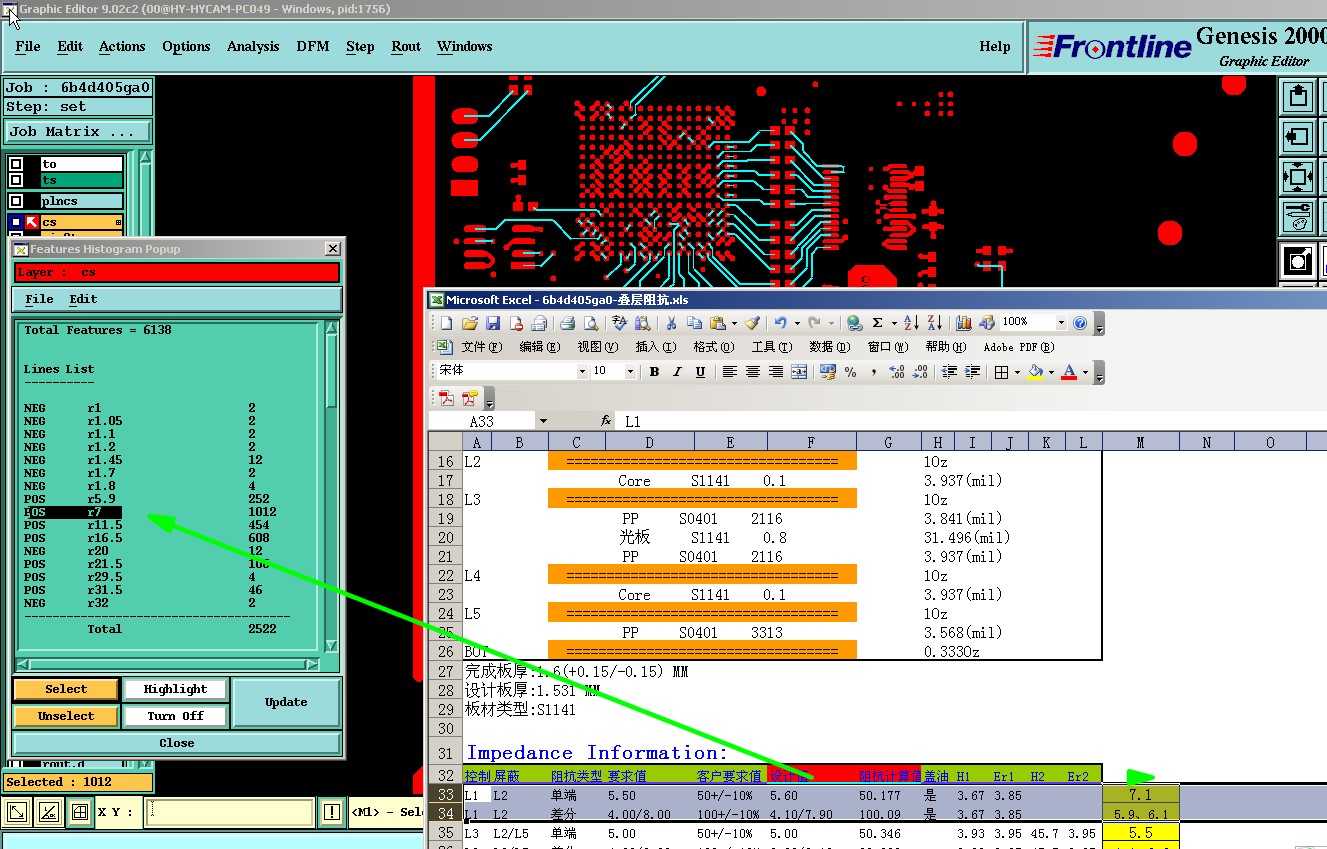Open the Excel Name Box dropdown arrow
1327x849 pixels.
pyautogui.click(x=543, y=421)
